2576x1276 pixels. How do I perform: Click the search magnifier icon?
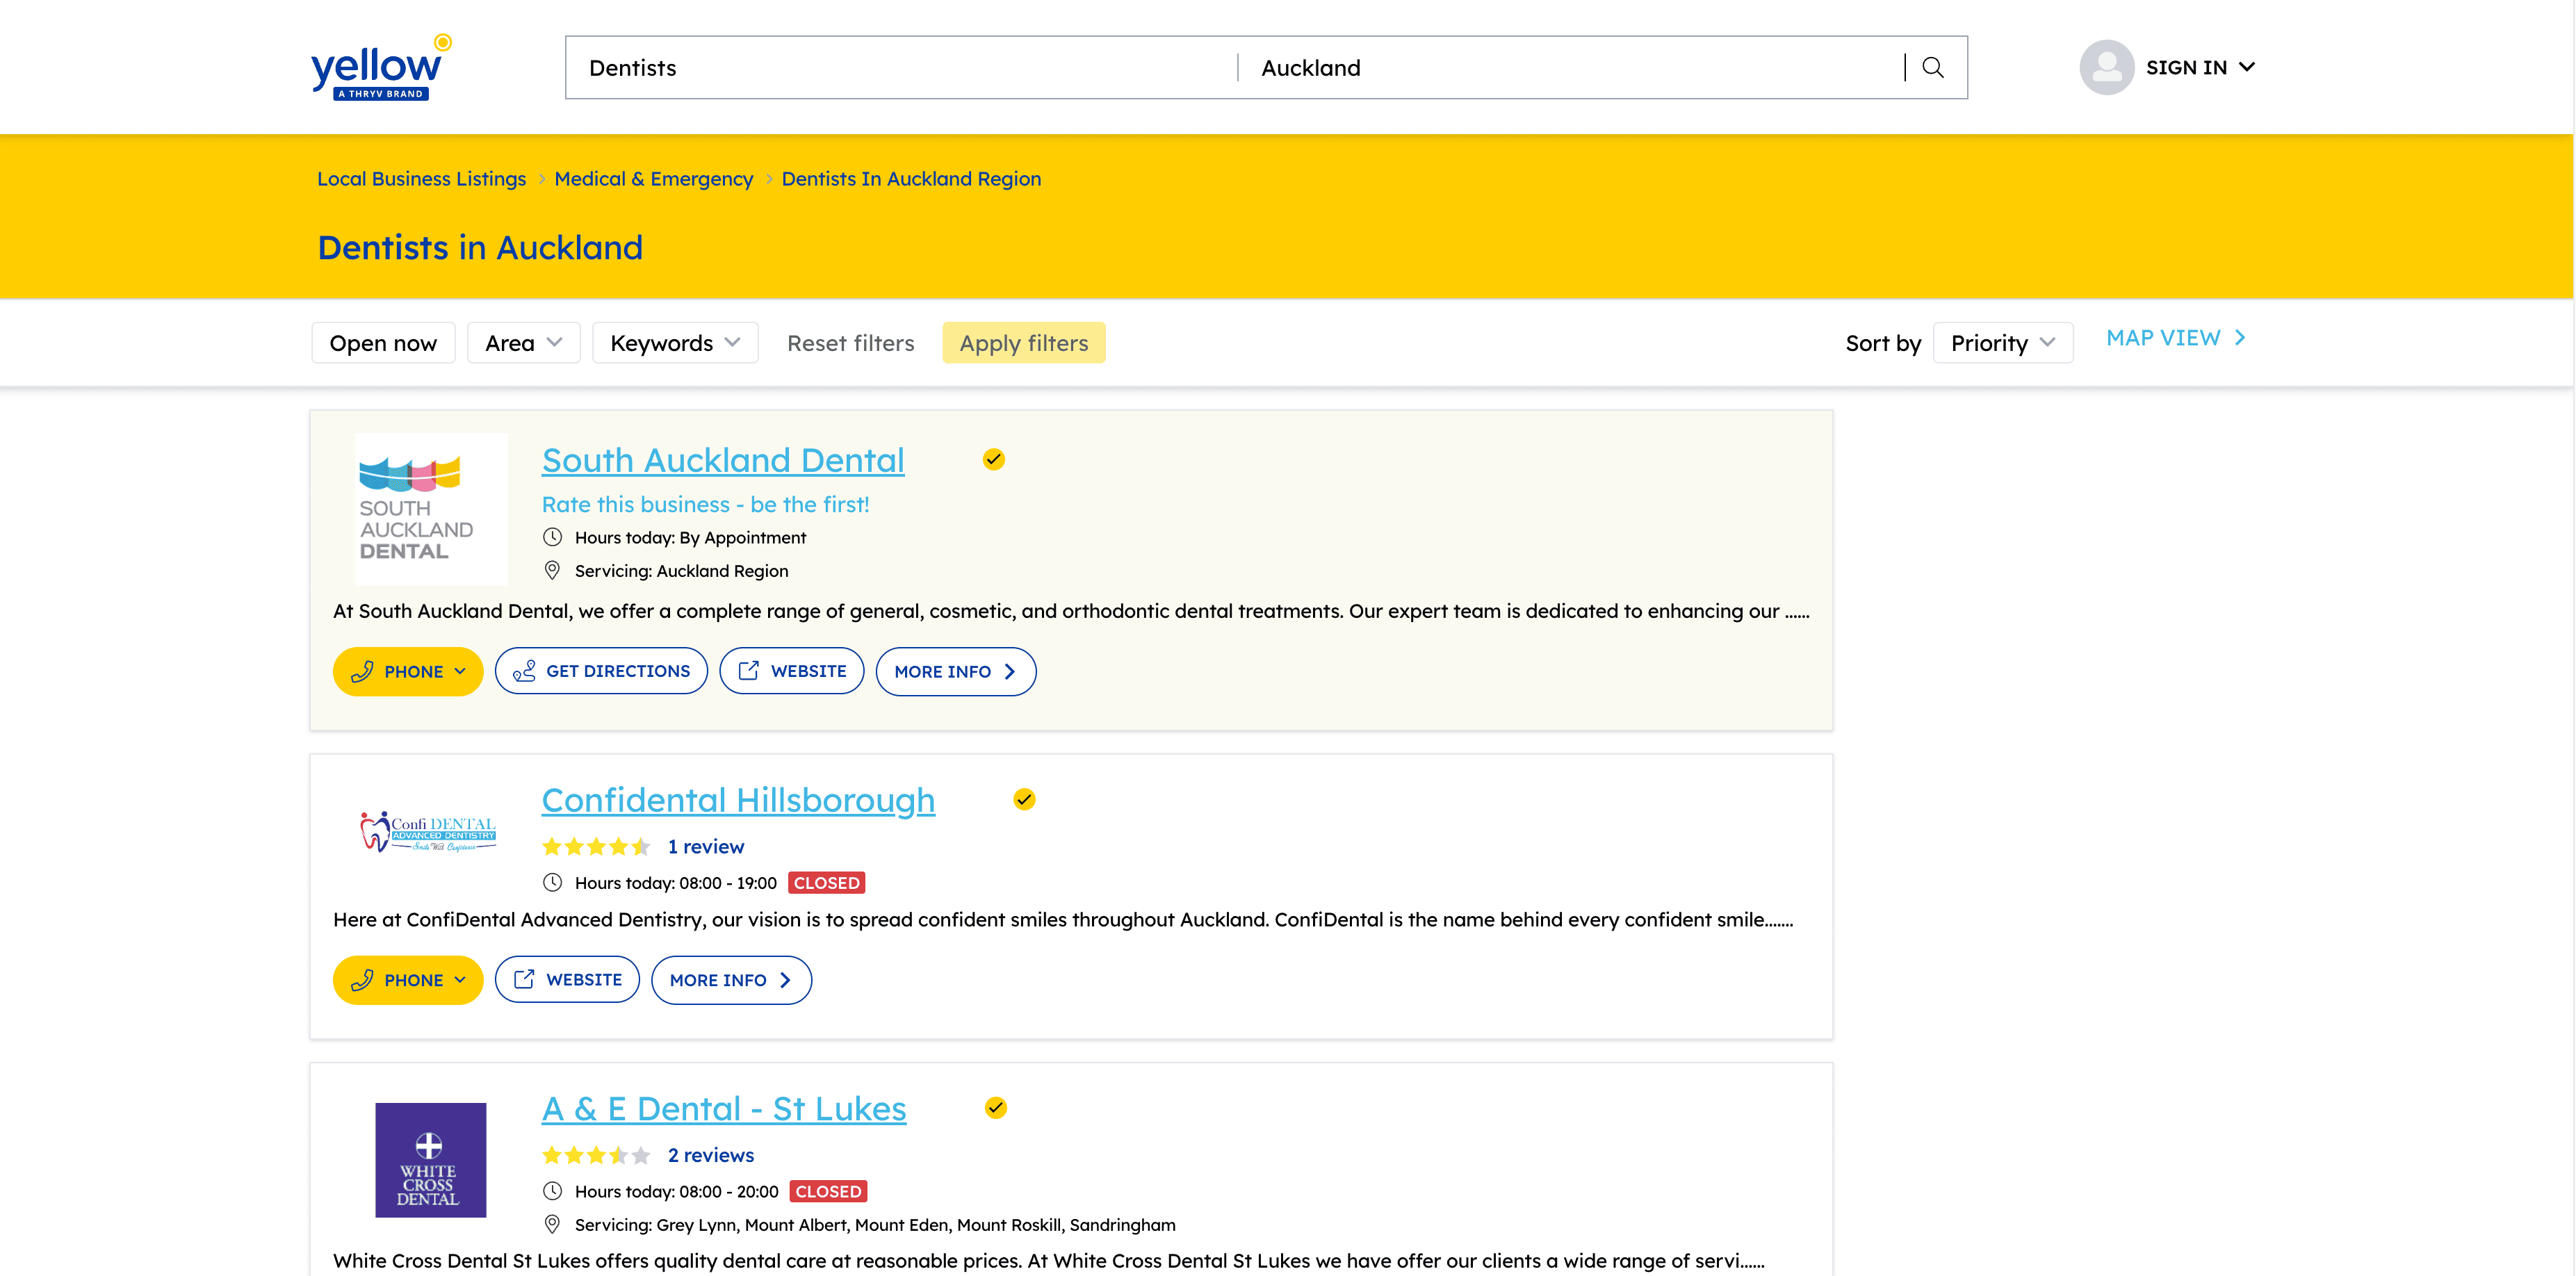click(1932, 67)
